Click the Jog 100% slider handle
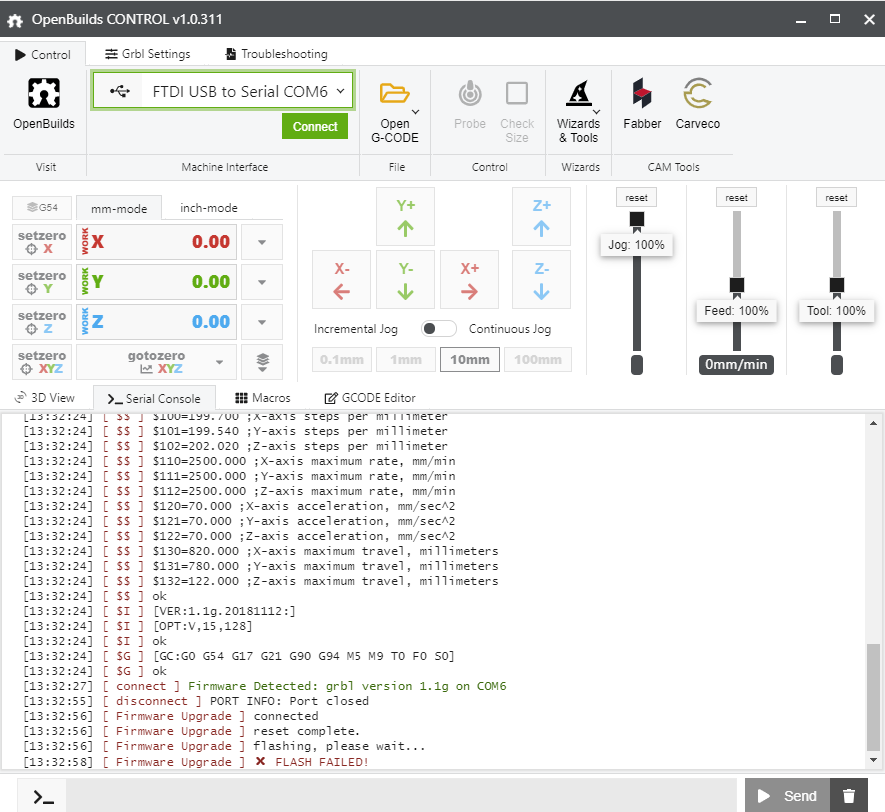 [x=637, y=219]
